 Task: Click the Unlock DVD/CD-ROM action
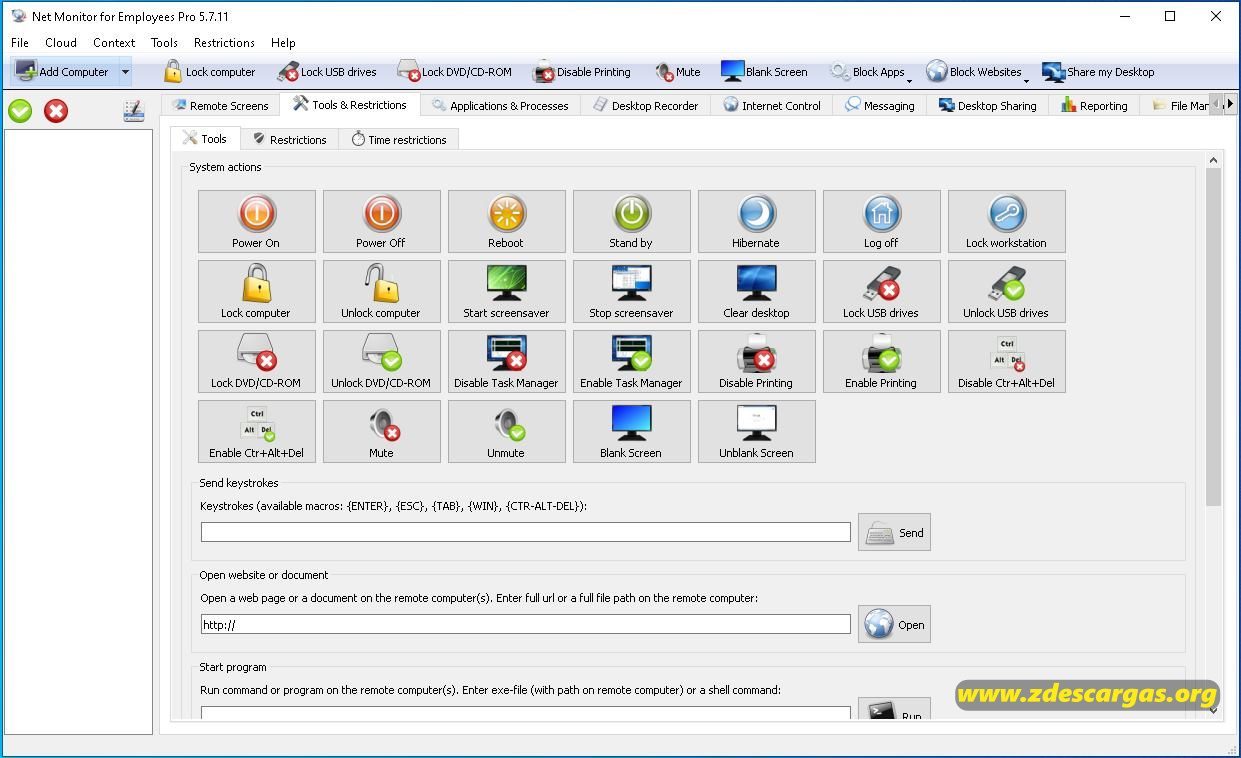point(381,361)
